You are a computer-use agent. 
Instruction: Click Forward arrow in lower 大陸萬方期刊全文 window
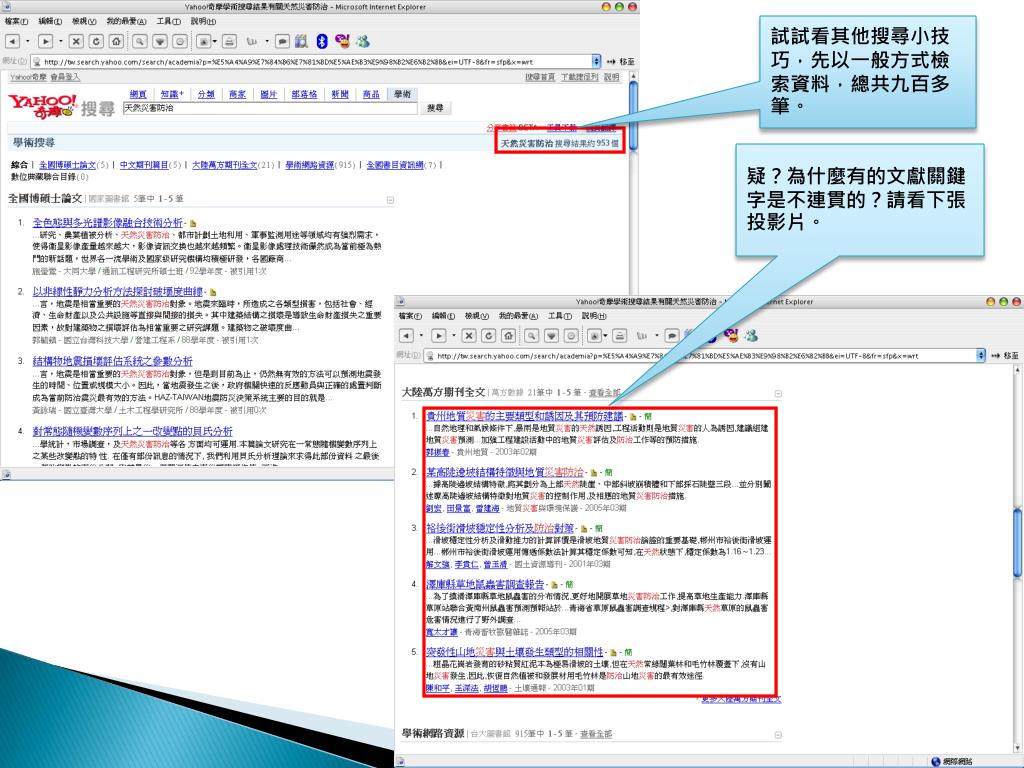[439, 336]
